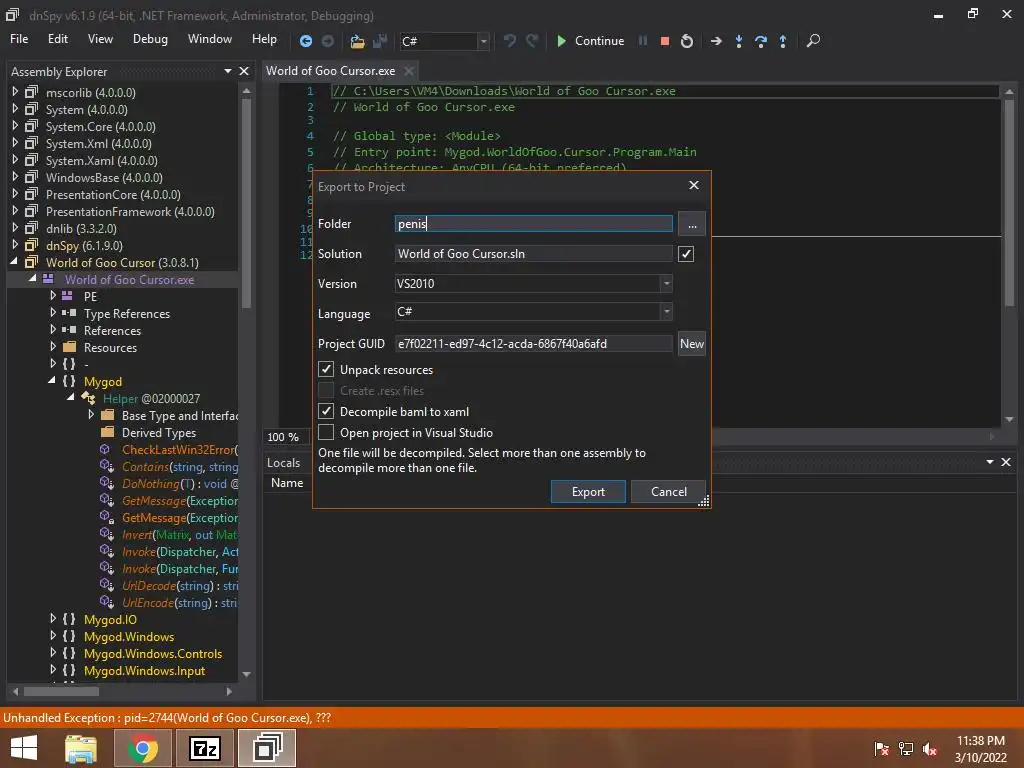Select the Resources tree node

pyautogui.click(x=110, y=347)
